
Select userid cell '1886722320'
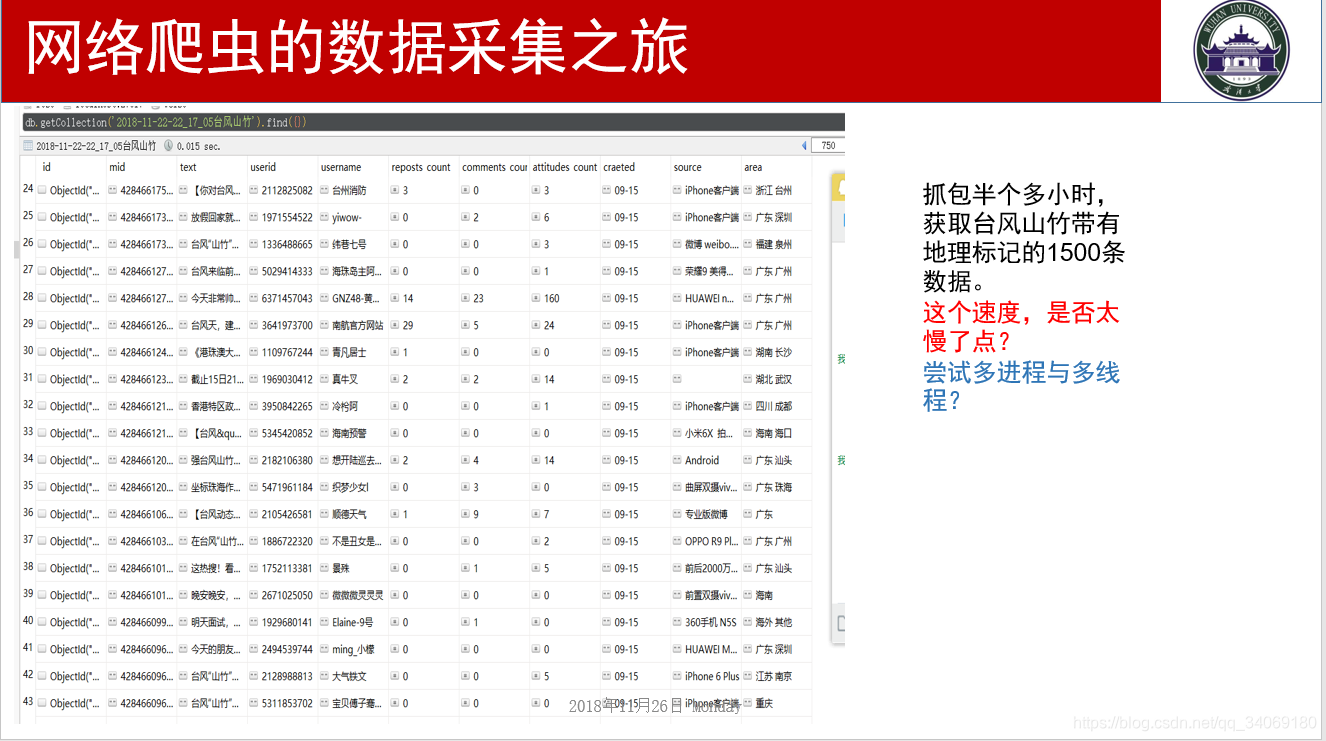click(x=287, y=541)
